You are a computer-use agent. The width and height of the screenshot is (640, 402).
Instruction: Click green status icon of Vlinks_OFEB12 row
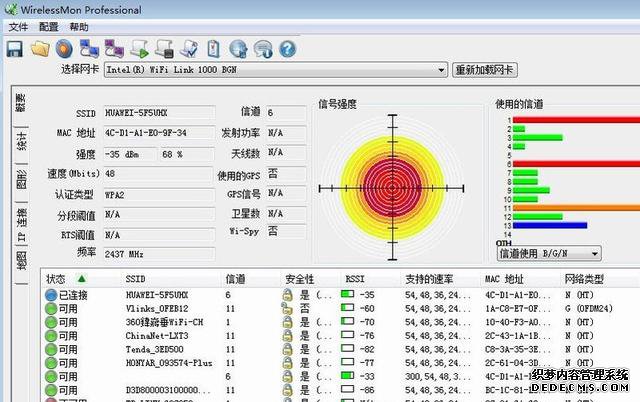[x=51, y=309]
